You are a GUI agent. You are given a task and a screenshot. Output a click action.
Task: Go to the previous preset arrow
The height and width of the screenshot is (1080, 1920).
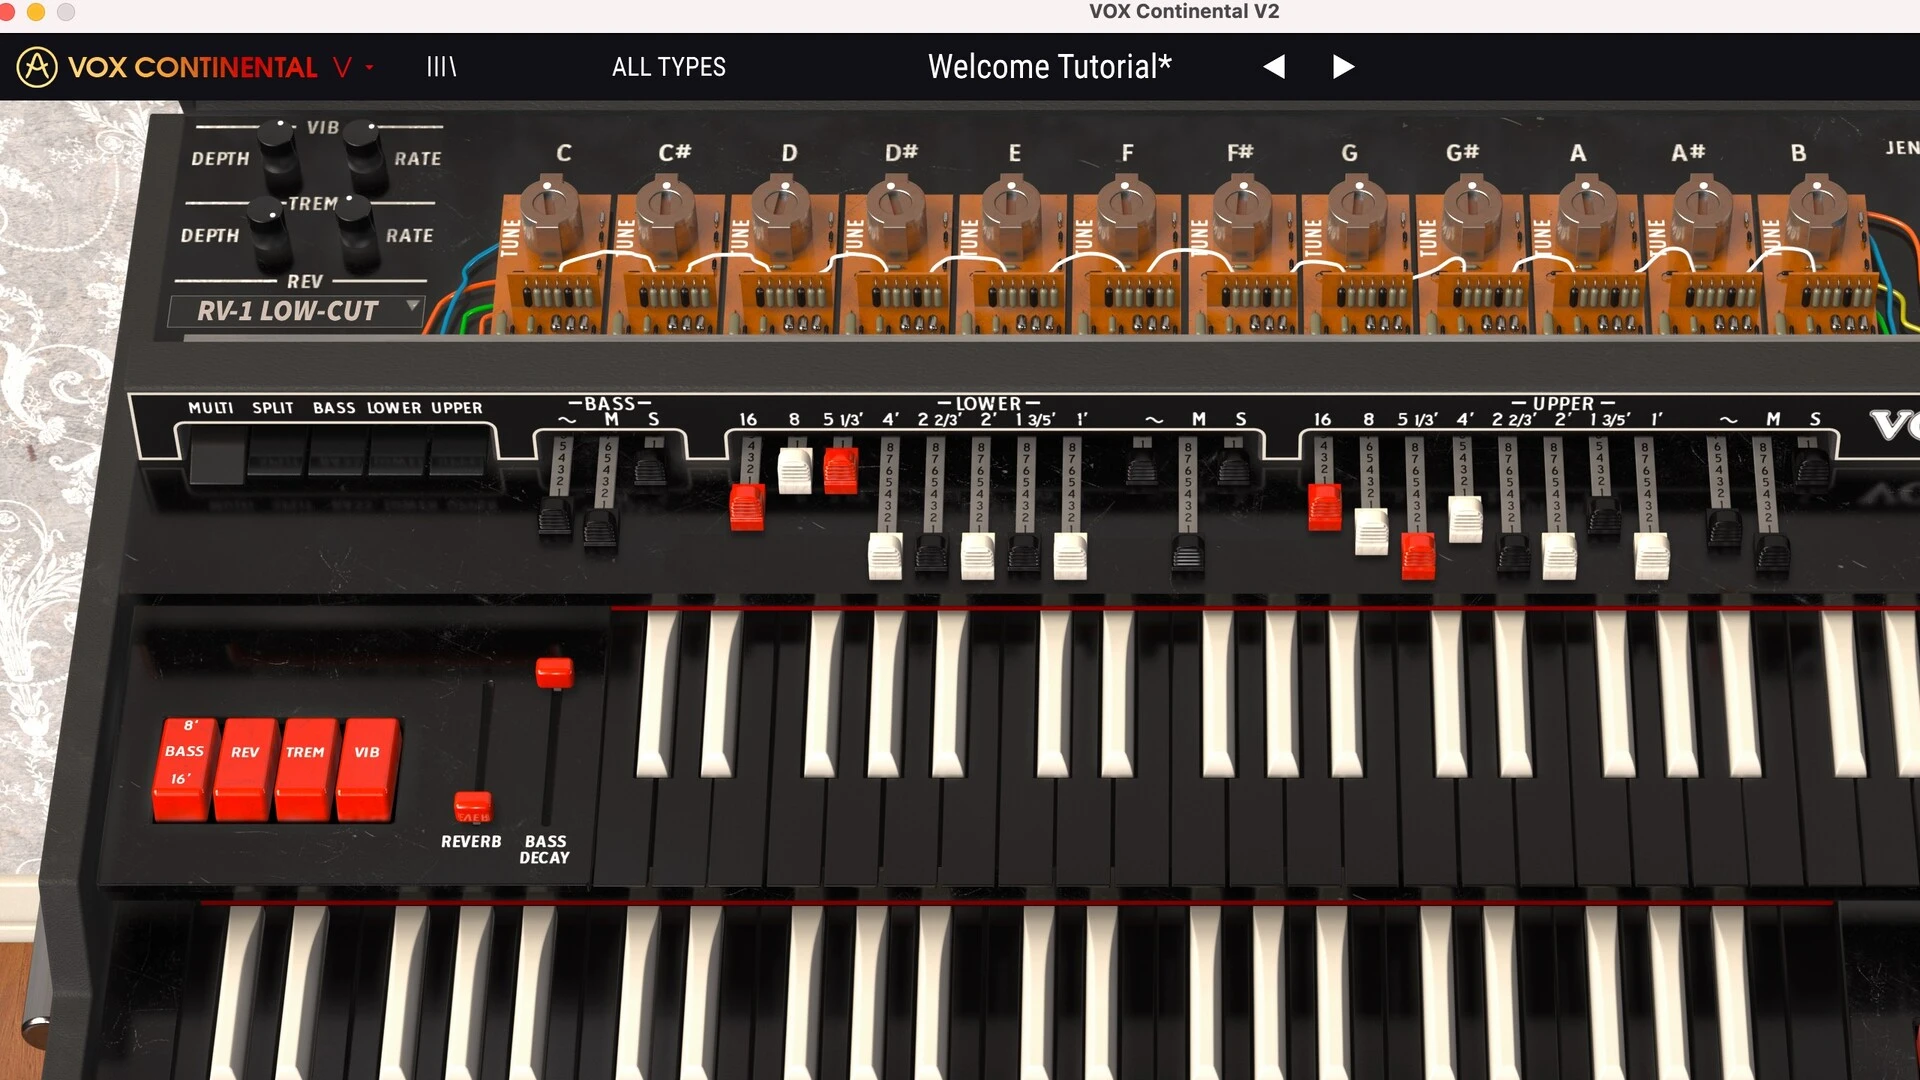click(x=1273, y=67)
